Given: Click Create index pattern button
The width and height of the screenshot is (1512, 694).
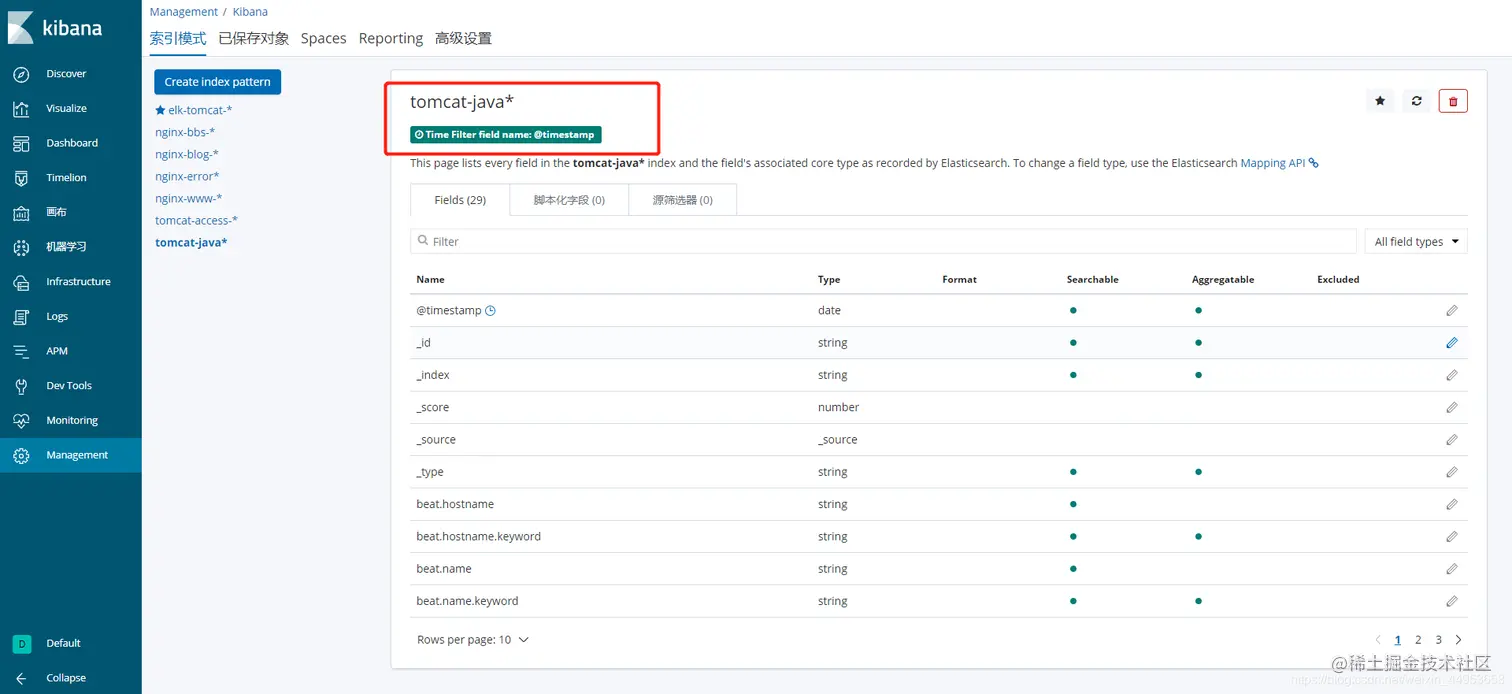Looking at the screenshot, I should pos(218,82).
